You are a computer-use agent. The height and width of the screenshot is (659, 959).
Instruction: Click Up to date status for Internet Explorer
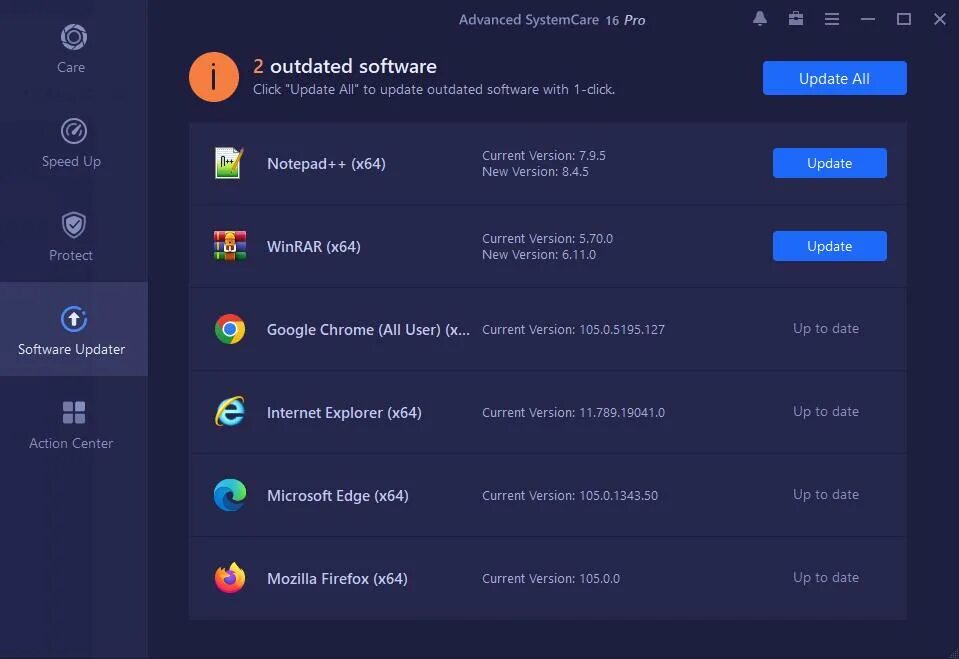826,412
